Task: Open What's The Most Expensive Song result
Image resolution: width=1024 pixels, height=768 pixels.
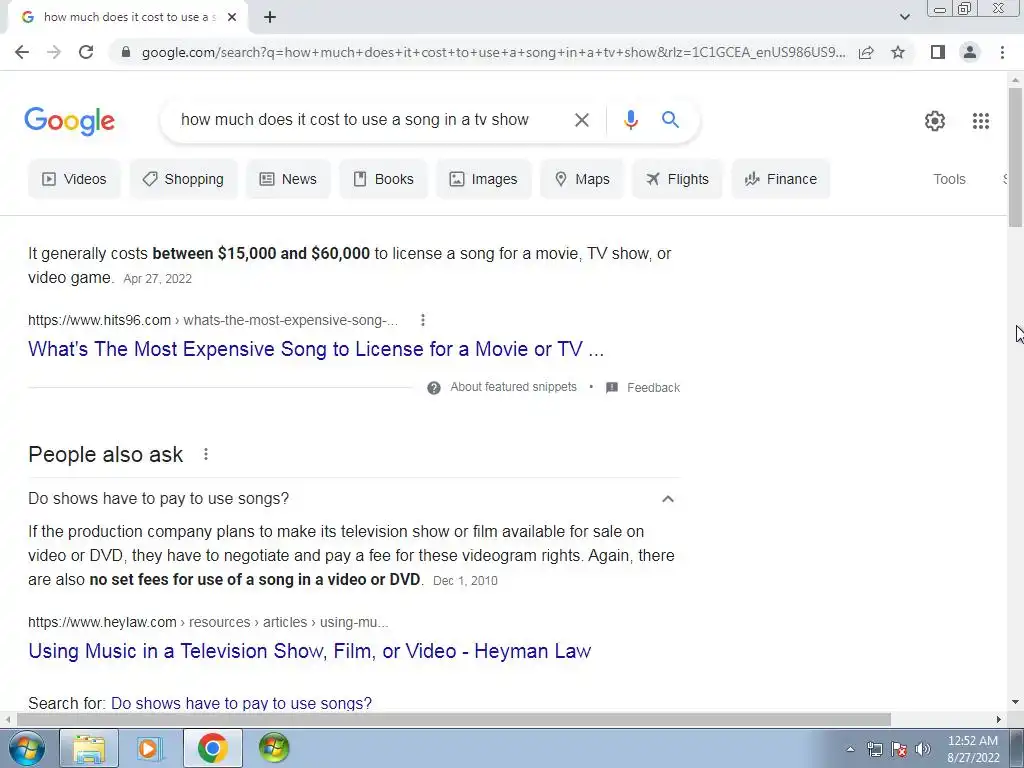Action: (x=316, y=349)
